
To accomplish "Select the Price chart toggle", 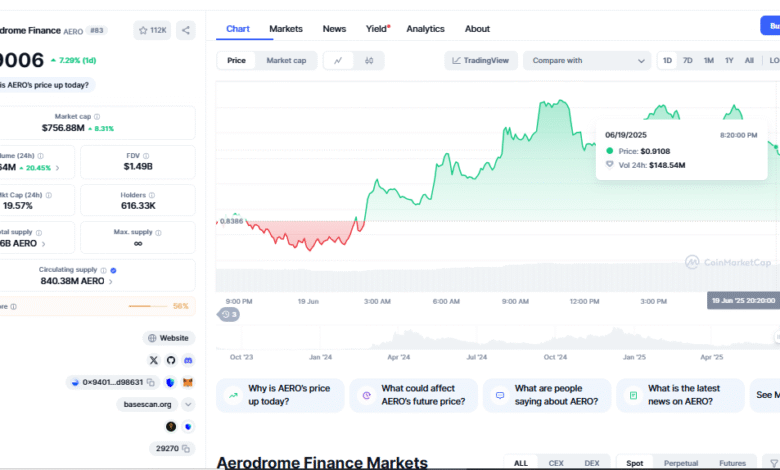I will [236, 61].
